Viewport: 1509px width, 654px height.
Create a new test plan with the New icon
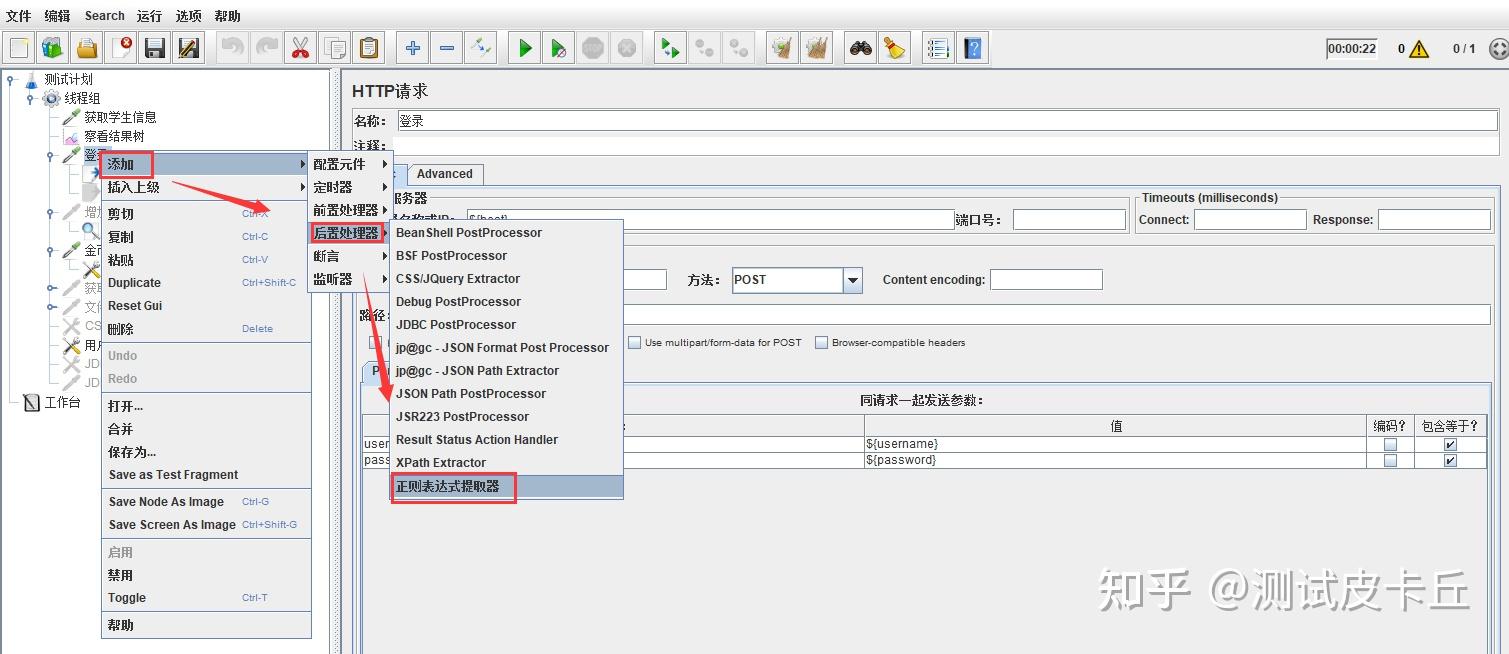coord(20,47)
